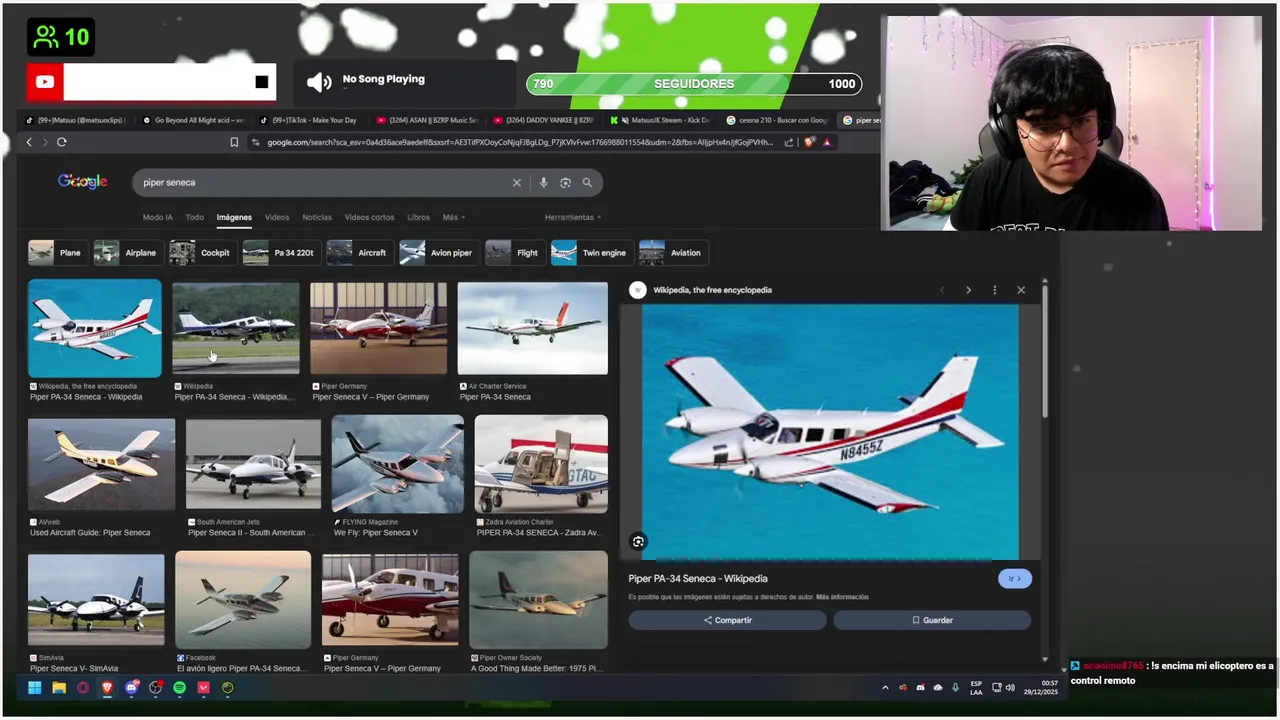
Task: Click the volume icon in system tray
Action: [x=1010, y=688]
